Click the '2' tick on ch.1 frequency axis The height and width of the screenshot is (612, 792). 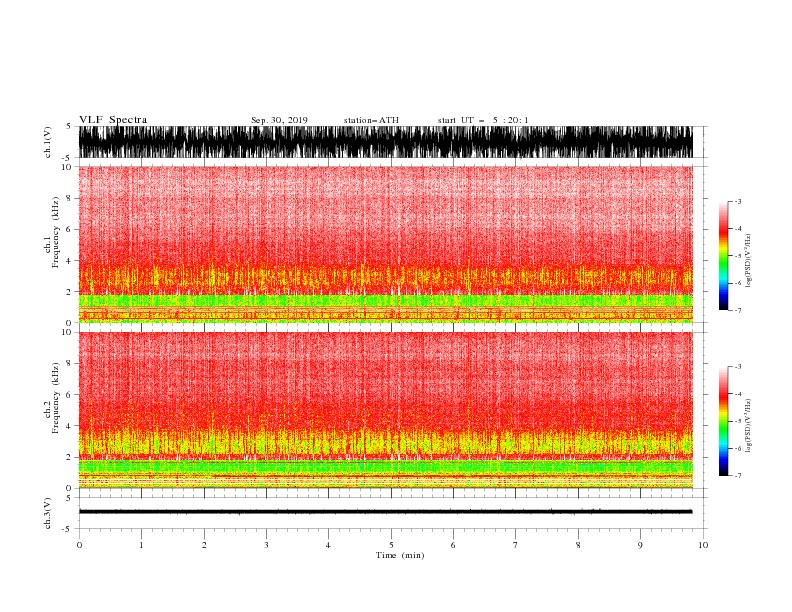pyautogui.click(x=70, y=292)
